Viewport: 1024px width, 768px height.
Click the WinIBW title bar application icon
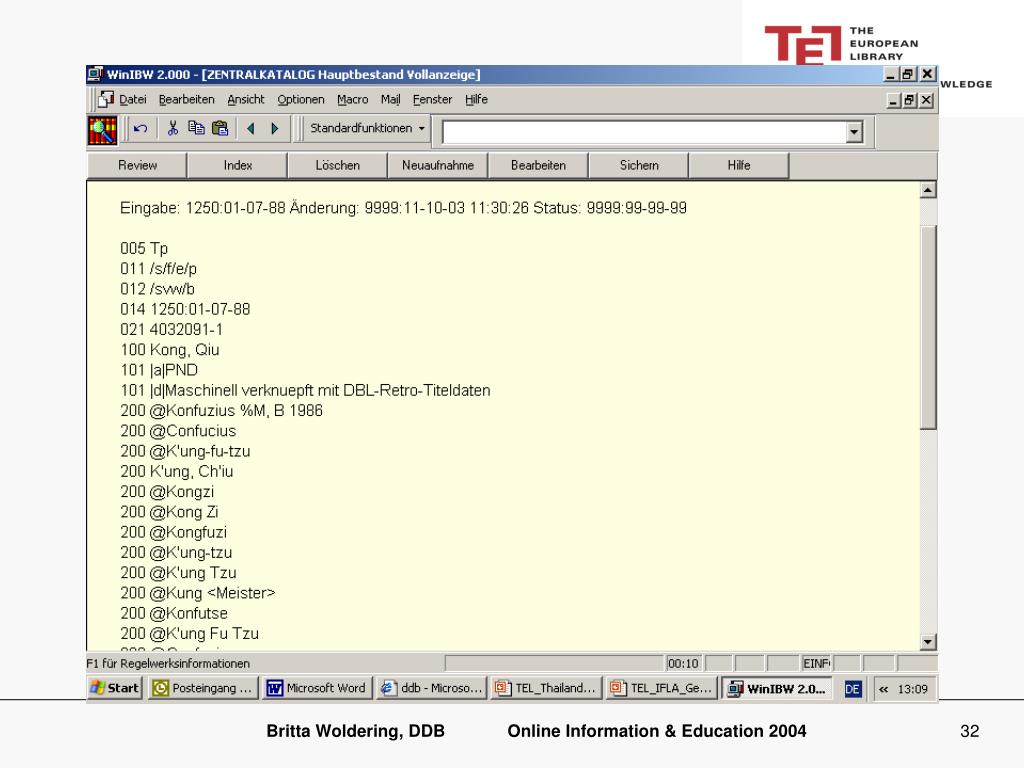pyautogui.click(x=95, y=74)
